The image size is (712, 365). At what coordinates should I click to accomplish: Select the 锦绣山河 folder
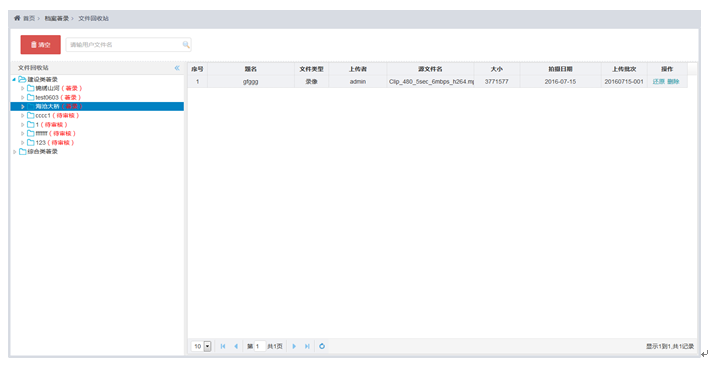click(47, 89)
